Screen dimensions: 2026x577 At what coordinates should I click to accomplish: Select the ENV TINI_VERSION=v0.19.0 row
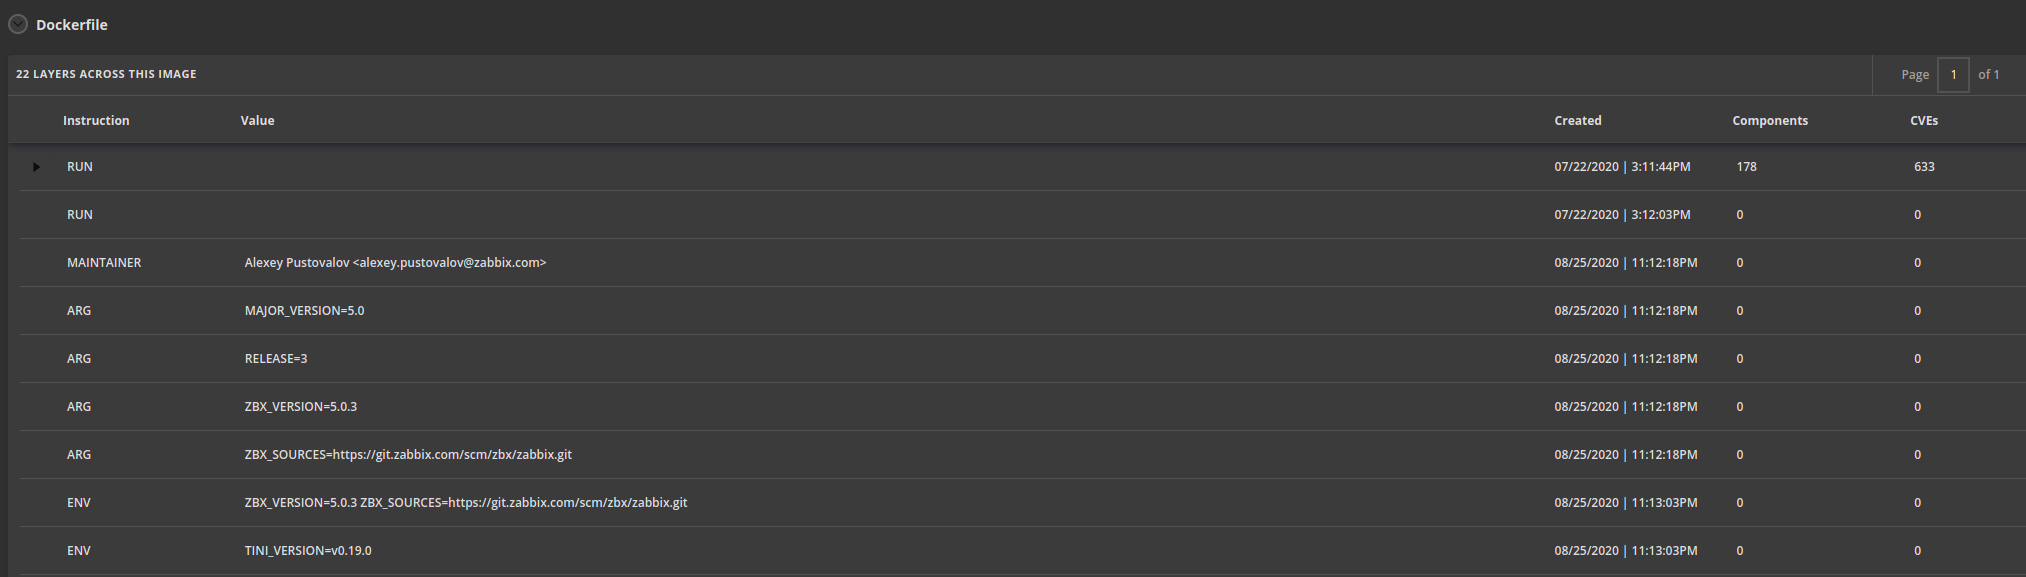[1023, 551]
